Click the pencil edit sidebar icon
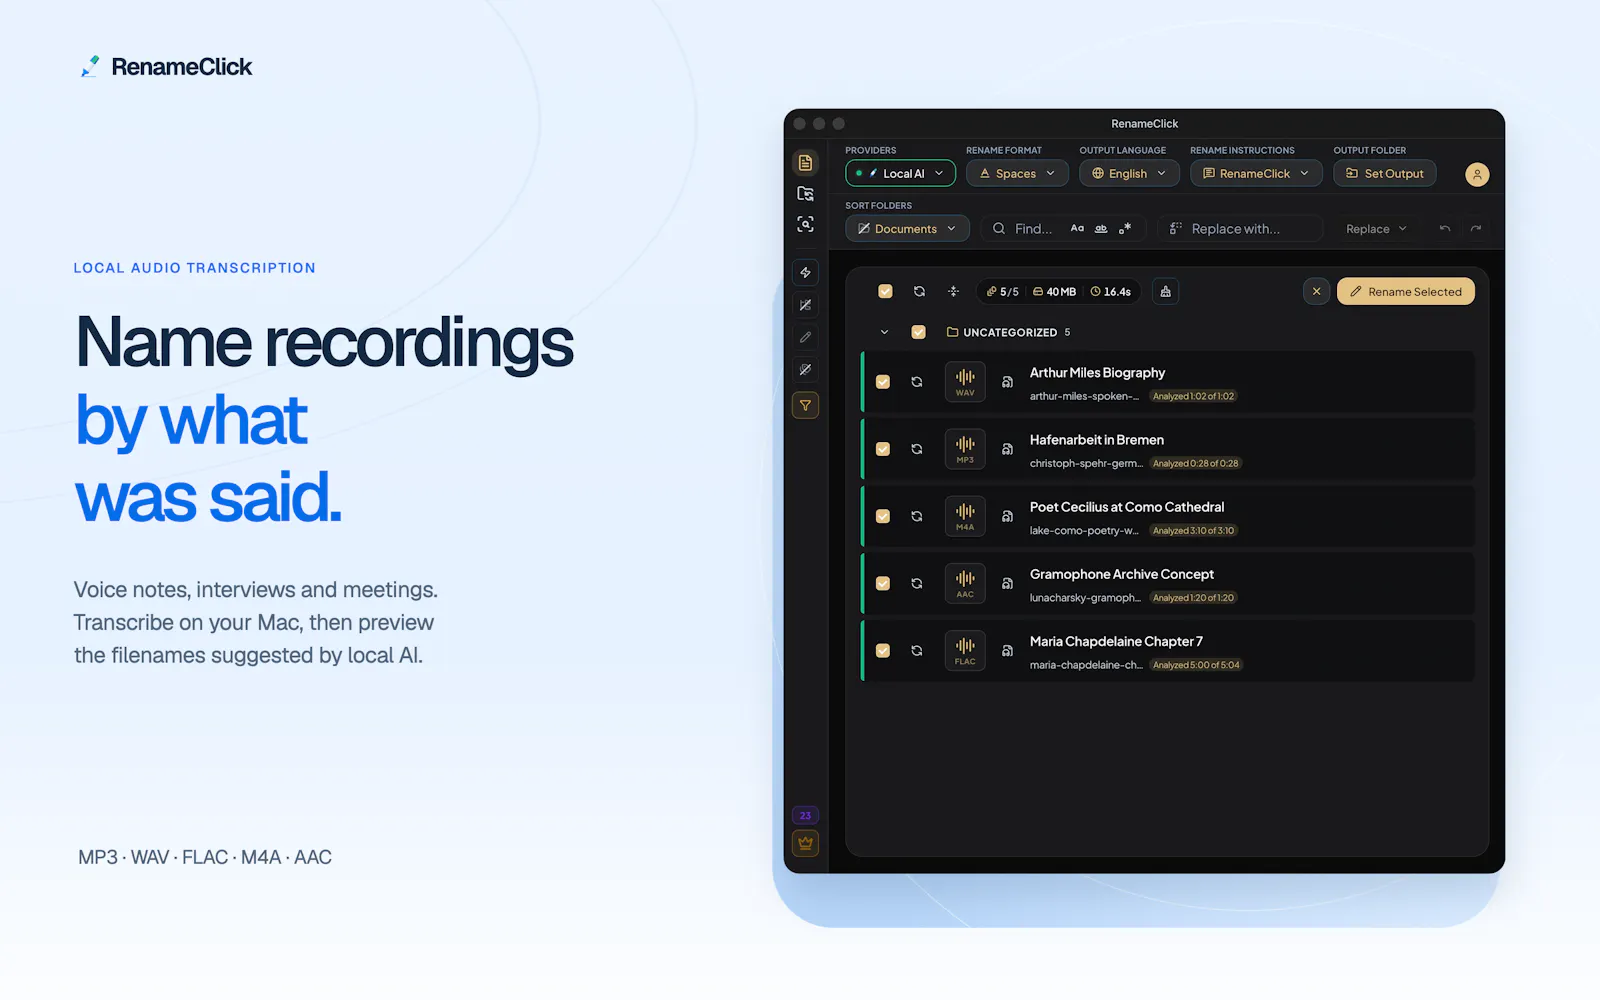The width and height of the screenshot is (1600, 1000). click(x=805, y=337)
